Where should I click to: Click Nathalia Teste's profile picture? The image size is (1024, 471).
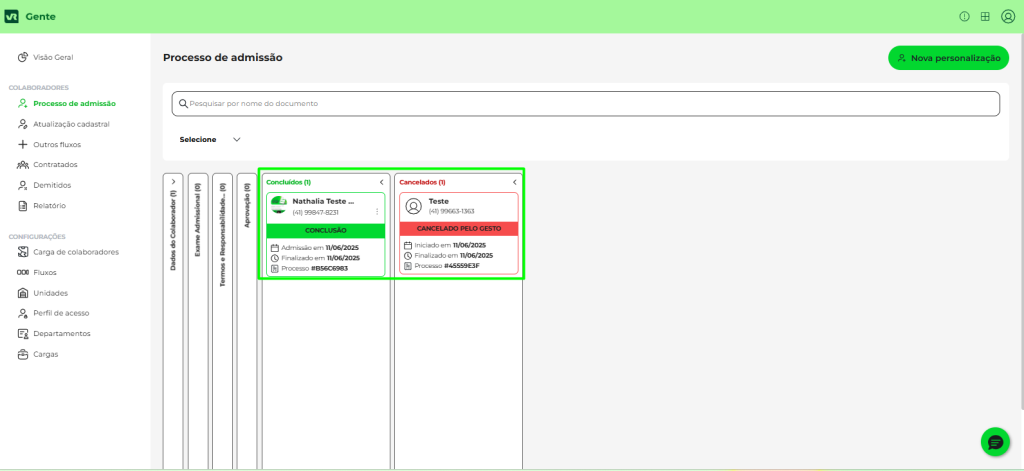click(279, 206)
